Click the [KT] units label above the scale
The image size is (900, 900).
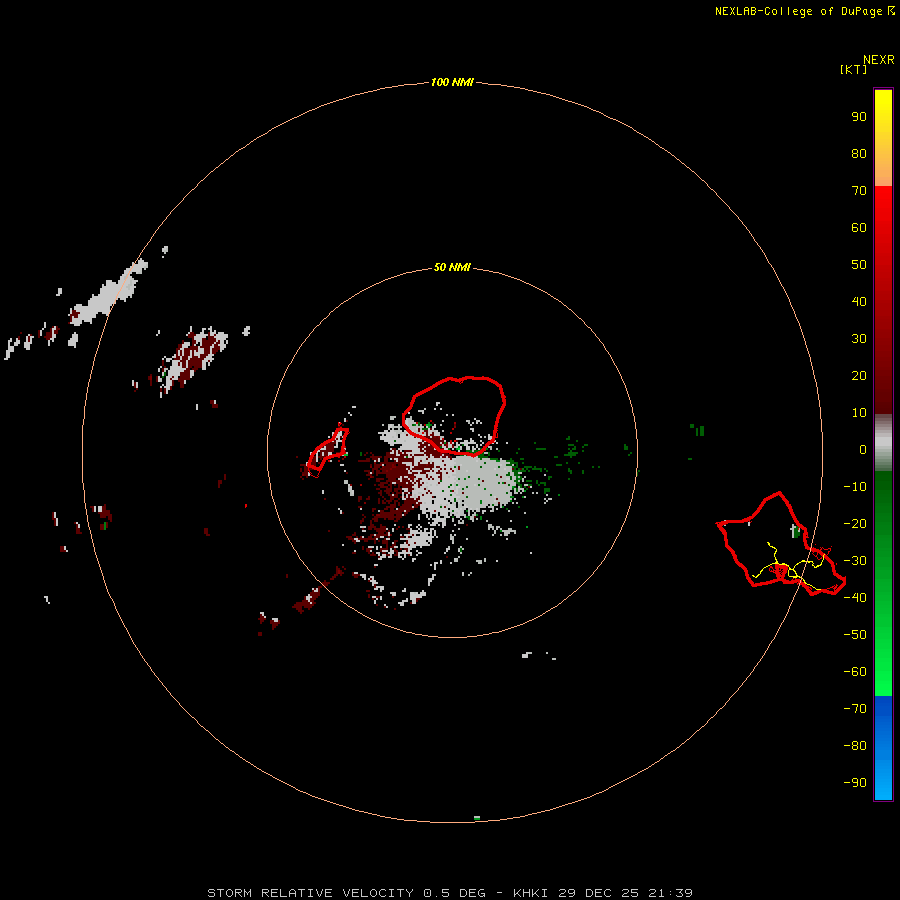[853, 69]
